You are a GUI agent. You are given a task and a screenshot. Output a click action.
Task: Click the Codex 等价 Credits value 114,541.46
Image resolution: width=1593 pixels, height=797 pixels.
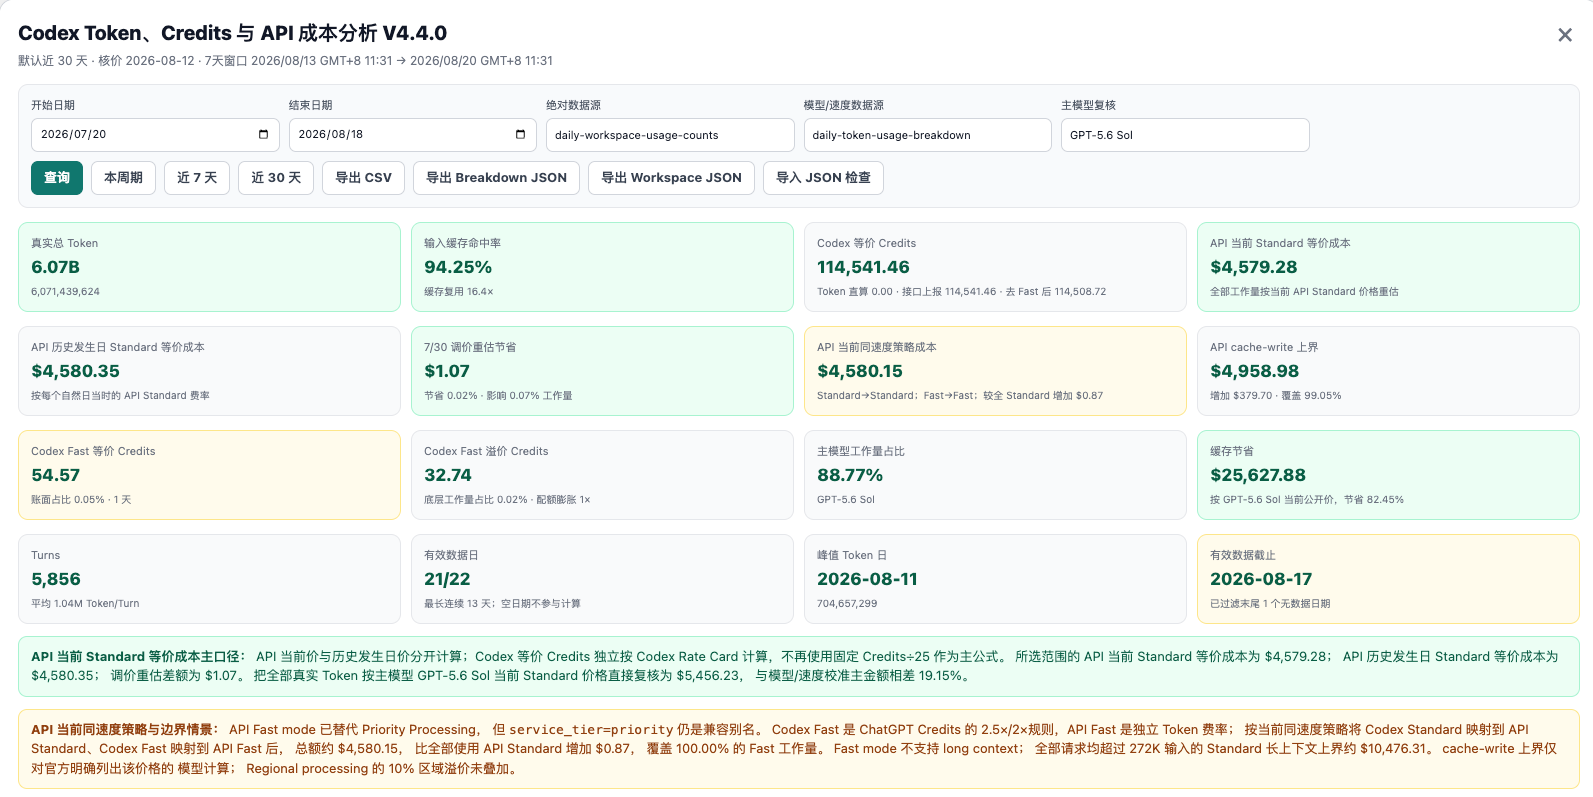pyautogui.click(x=863, y=267)
